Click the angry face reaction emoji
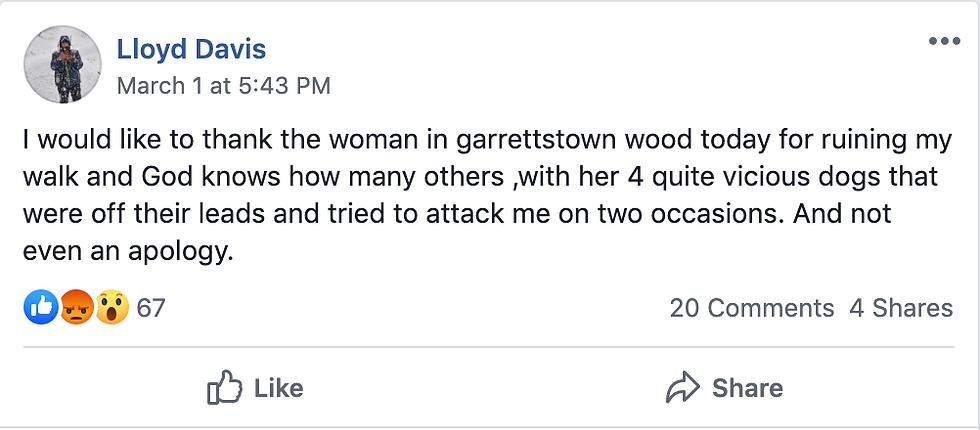The width and height of the screenshot is (980, 430). (77, 308)
